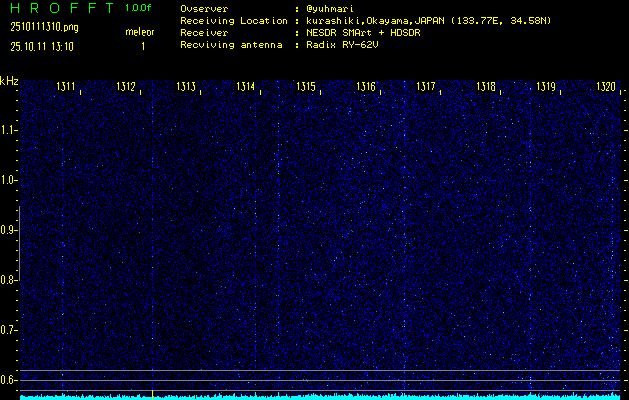
Task: Click the 1320 time marker
Action: 606,88
